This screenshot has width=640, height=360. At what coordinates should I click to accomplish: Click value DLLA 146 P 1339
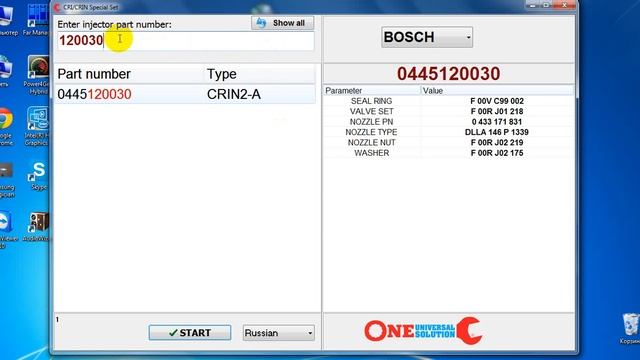click(x=497, y=132)
